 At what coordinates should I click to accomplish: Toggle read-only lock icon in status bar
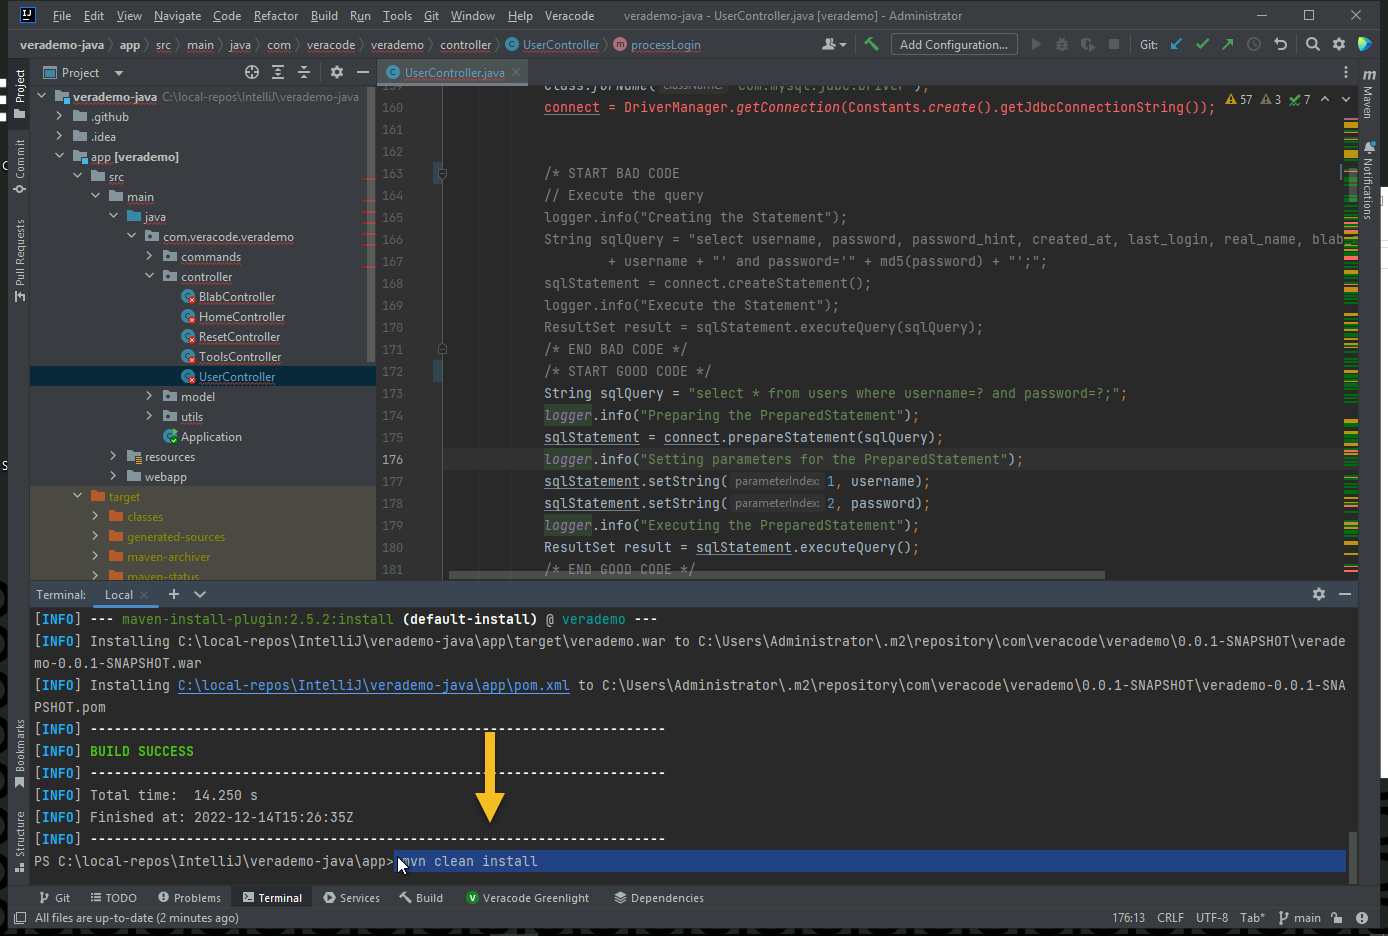[x=1336, y=917]
